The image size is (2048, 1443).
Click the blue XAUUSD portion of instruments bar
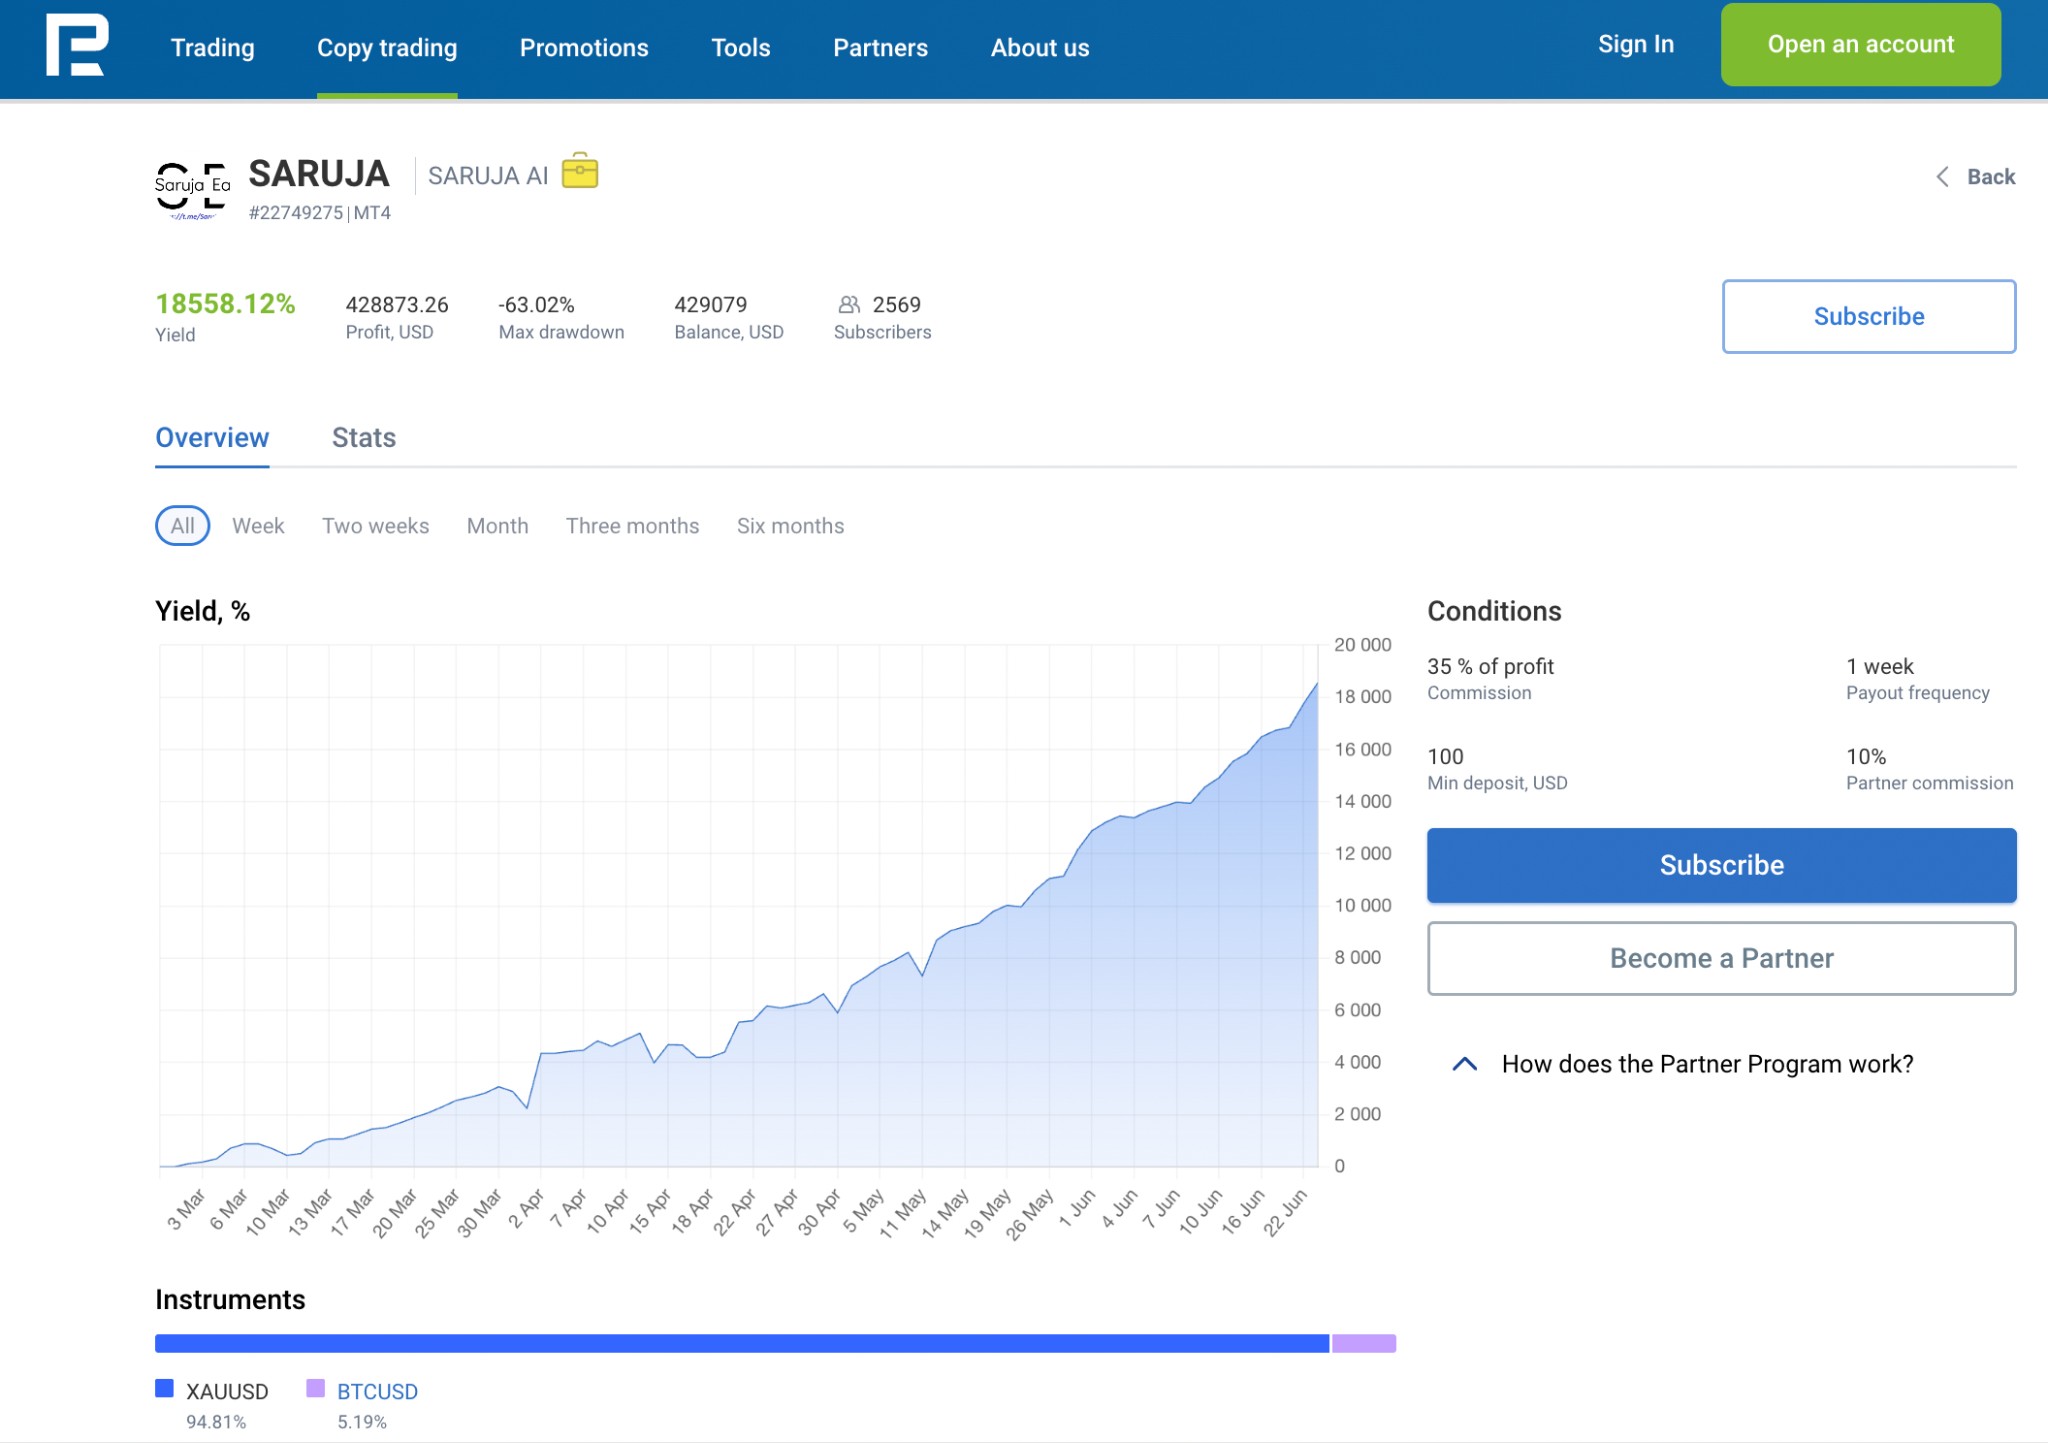pyautogui.click(x=742, y=1343)
